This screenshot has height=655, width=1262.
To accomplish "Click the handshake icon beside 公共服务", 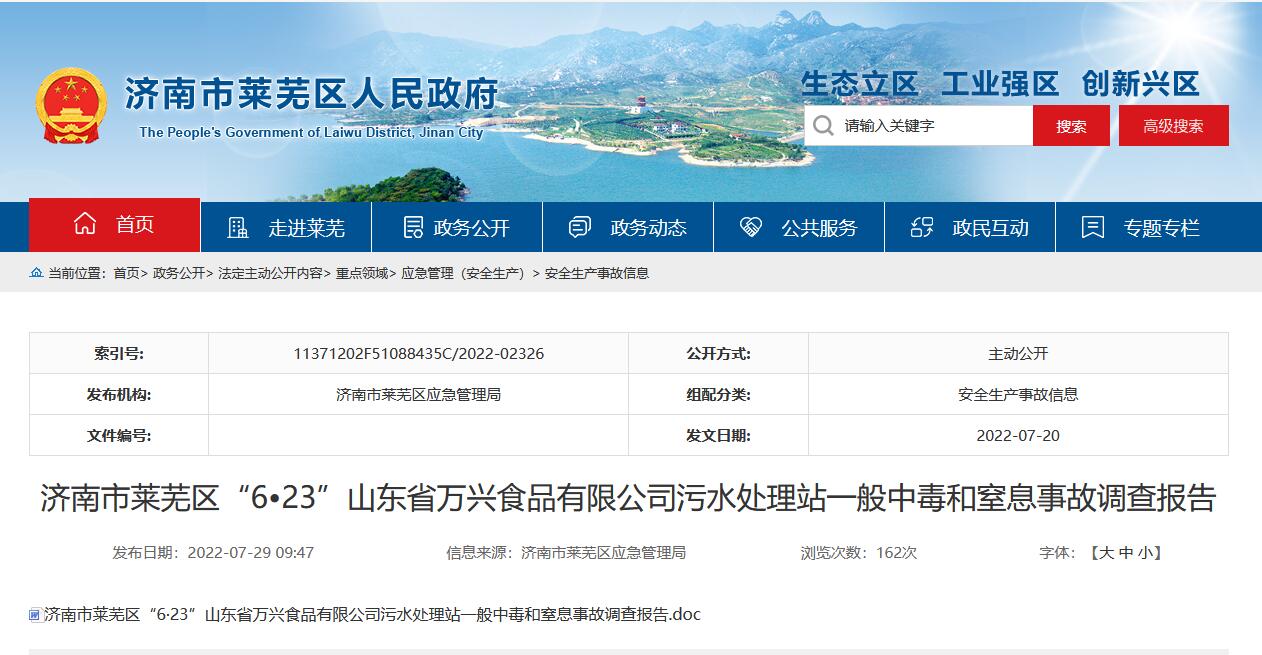I will (x=751, y=228).
